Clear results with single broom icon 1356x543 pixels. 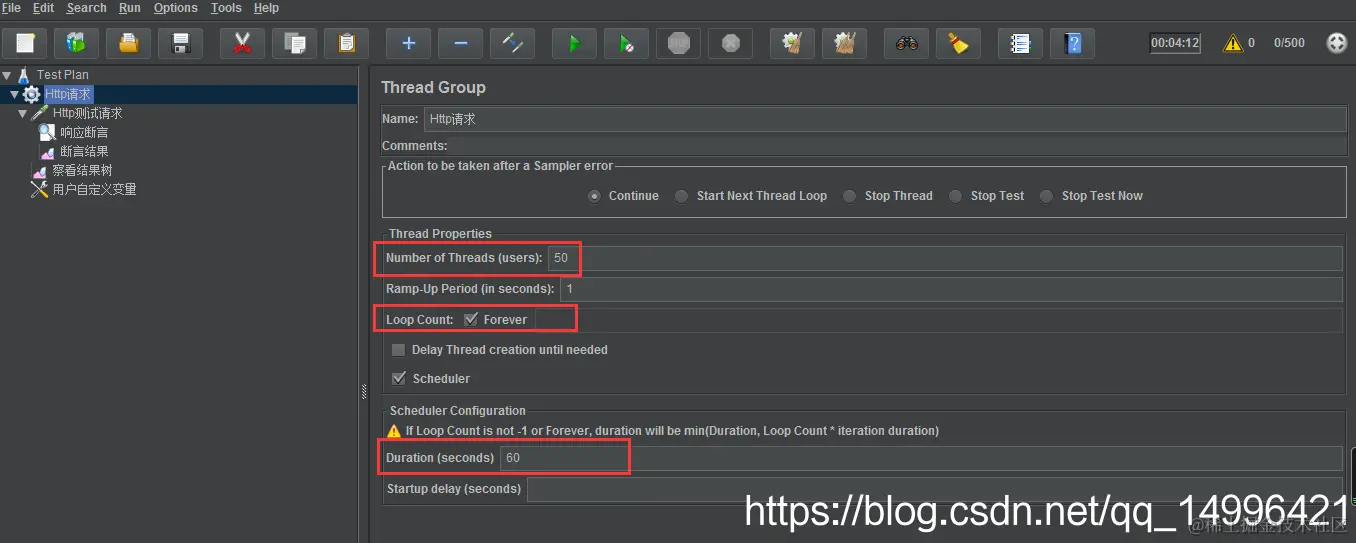(792, 43)
